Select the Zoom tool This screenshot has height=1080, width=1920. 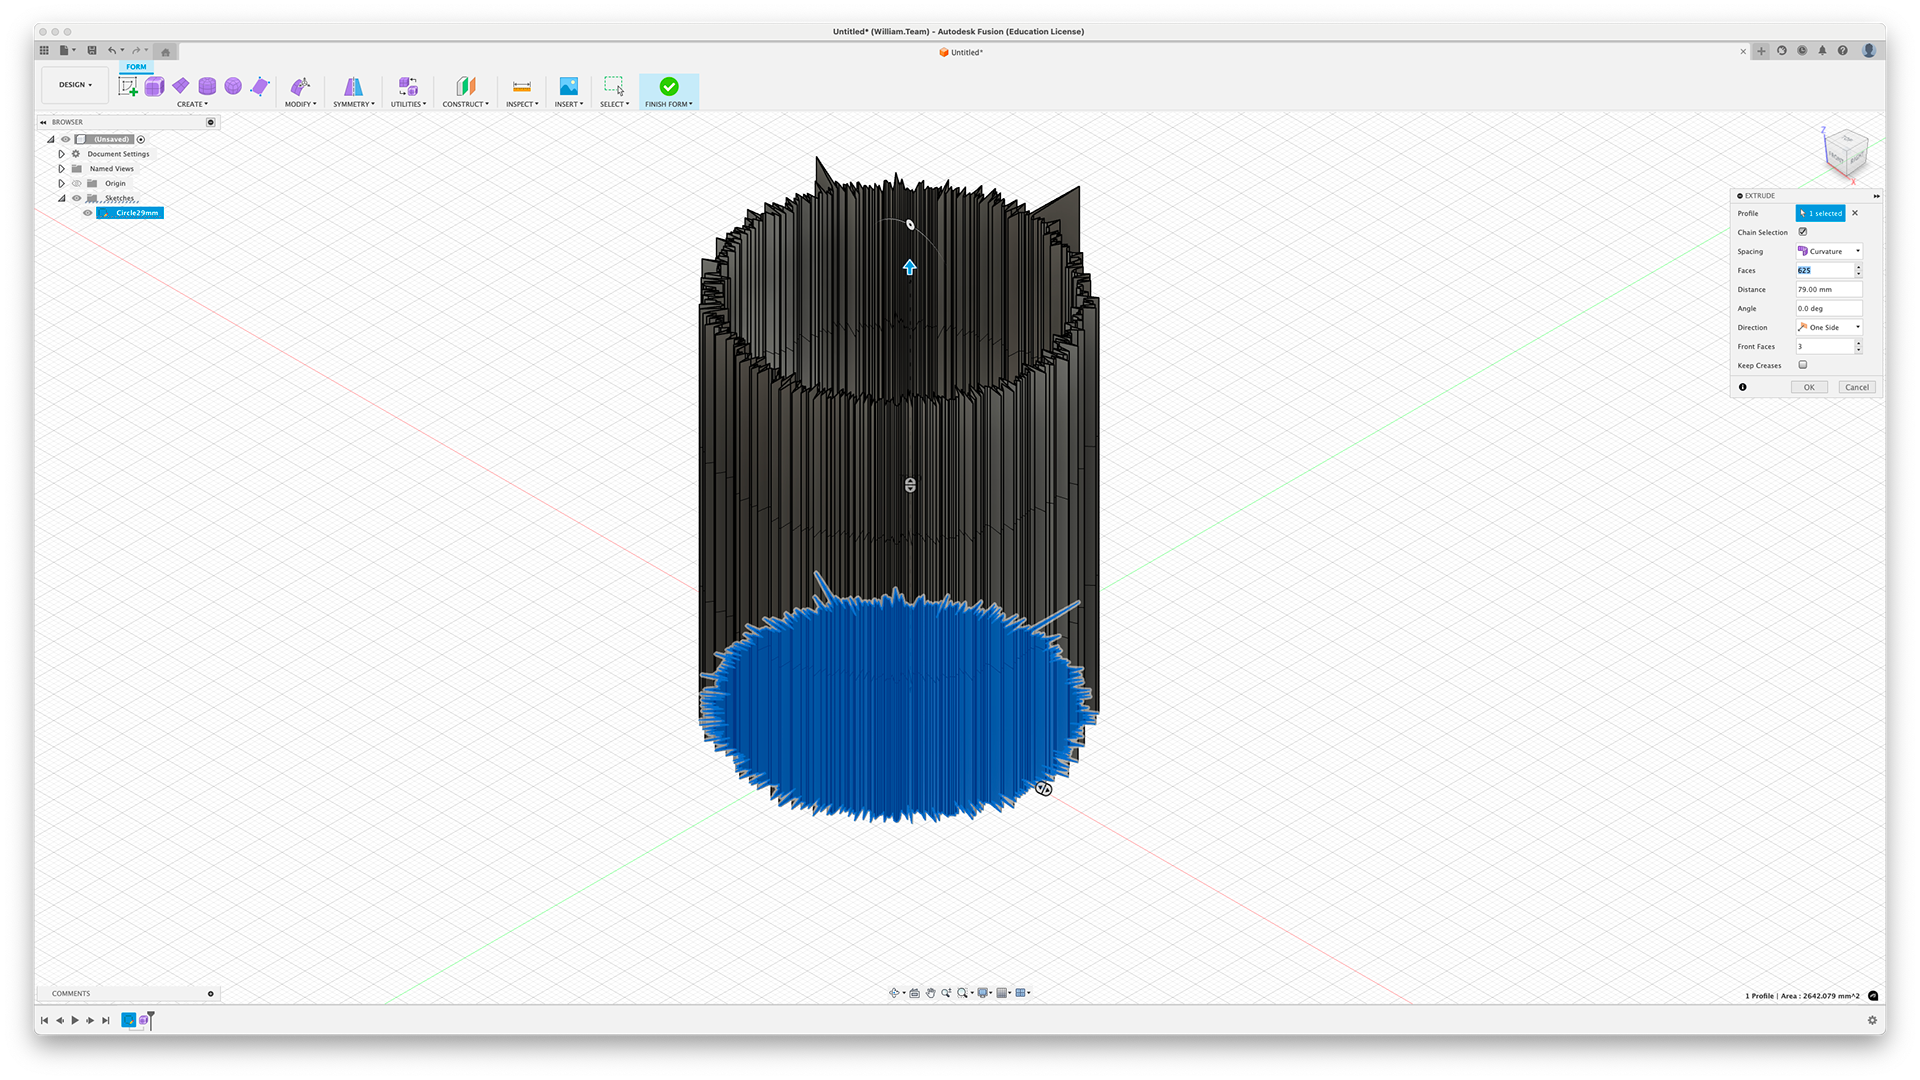[946, 993]
